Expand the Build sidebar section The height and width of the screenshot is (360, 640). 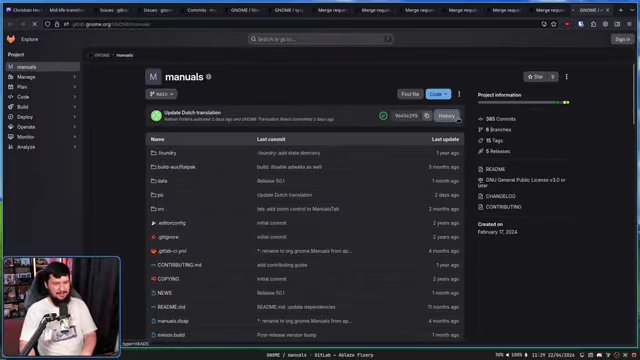tap(42, 107)
